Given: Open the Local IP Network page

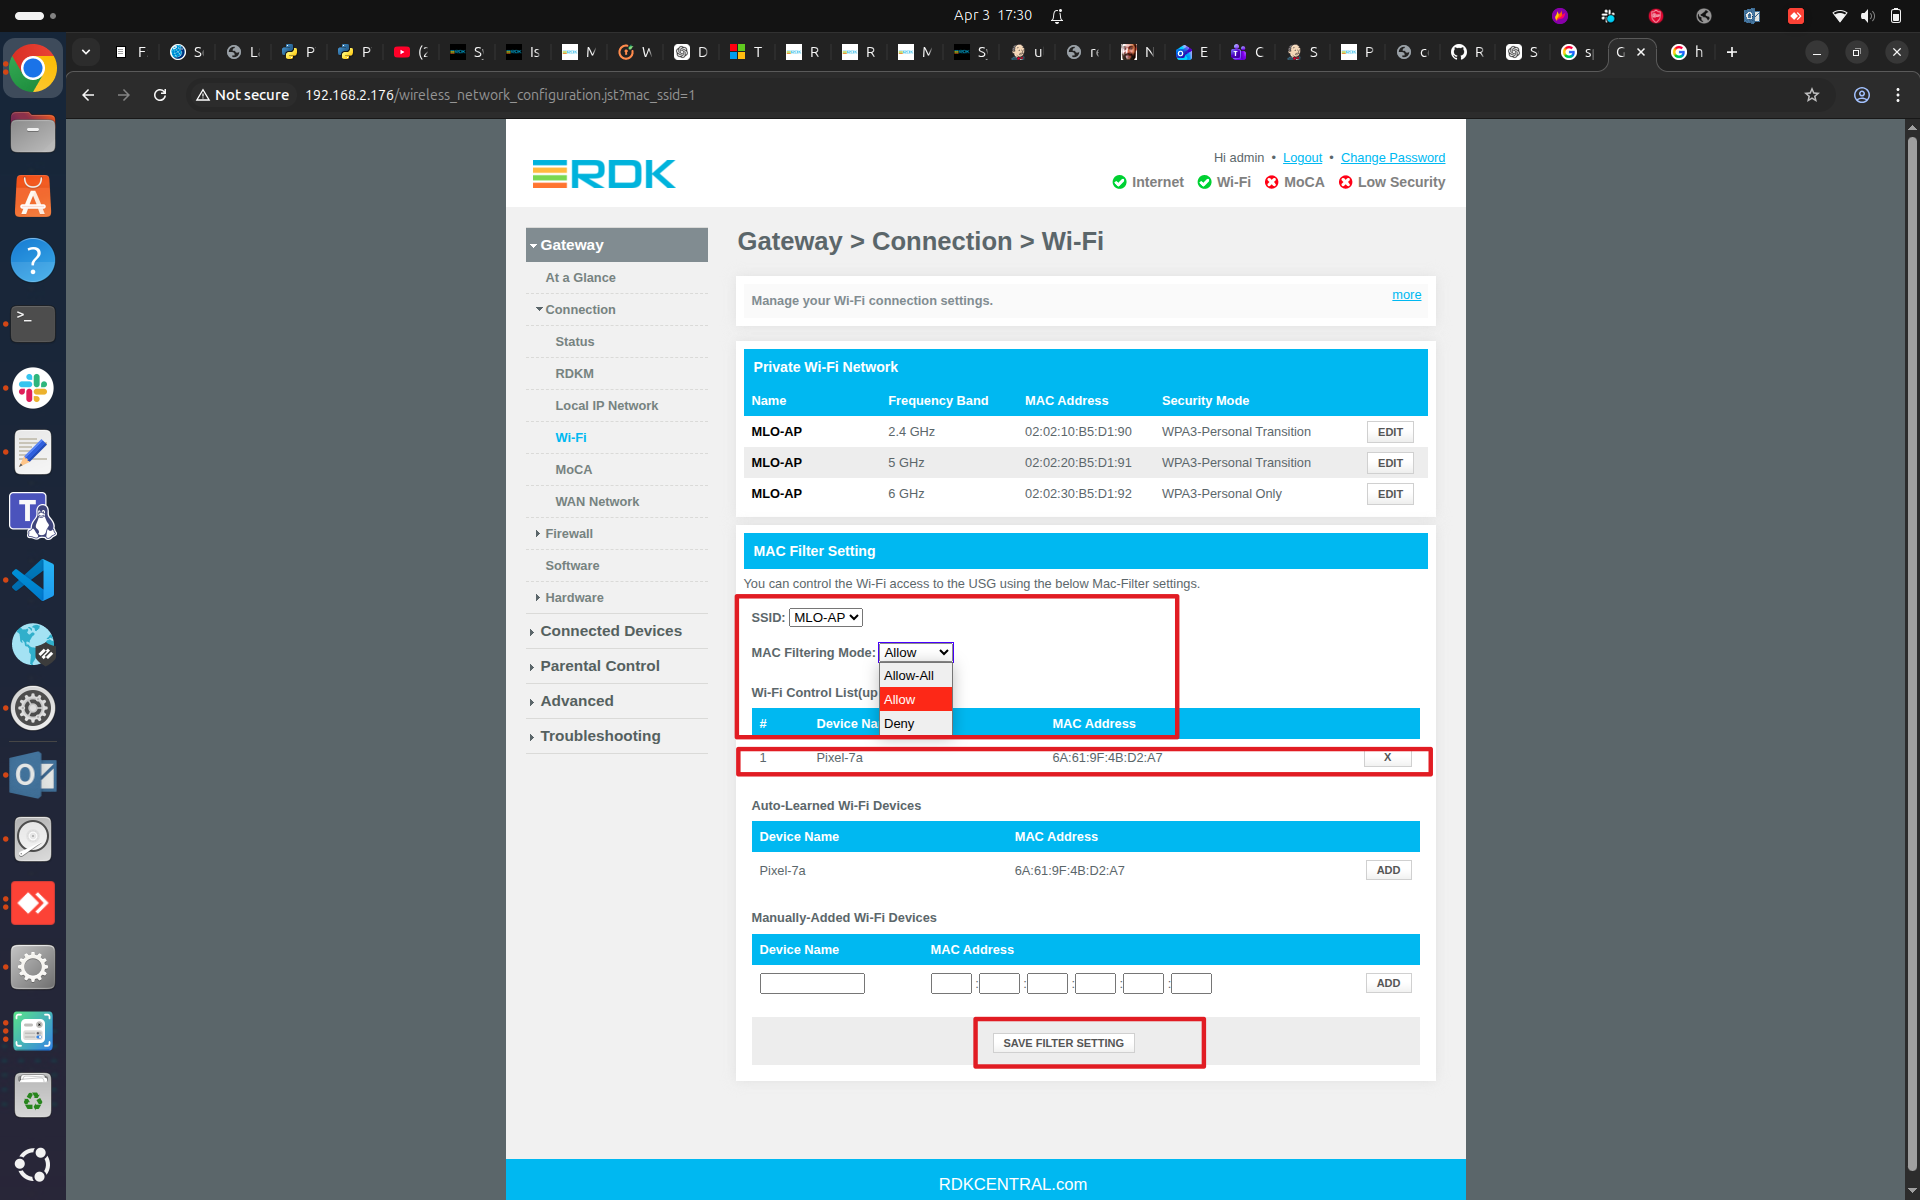Looking at the screenshot, I should [606, 406].
